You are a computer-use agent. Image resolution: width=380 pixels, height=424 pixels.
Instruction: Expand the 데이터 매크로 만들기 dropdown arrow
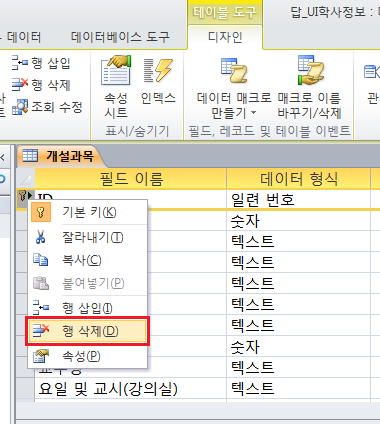click(x=254, y=113)
